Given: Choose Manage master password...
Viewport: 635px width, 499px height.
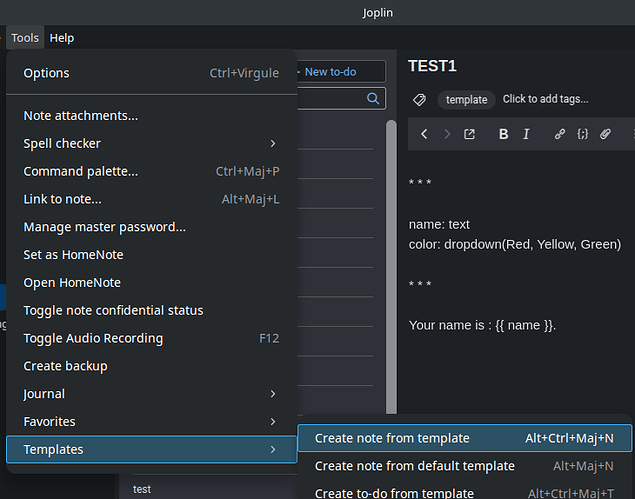Looking at the screenshot, I should point(151,227).
